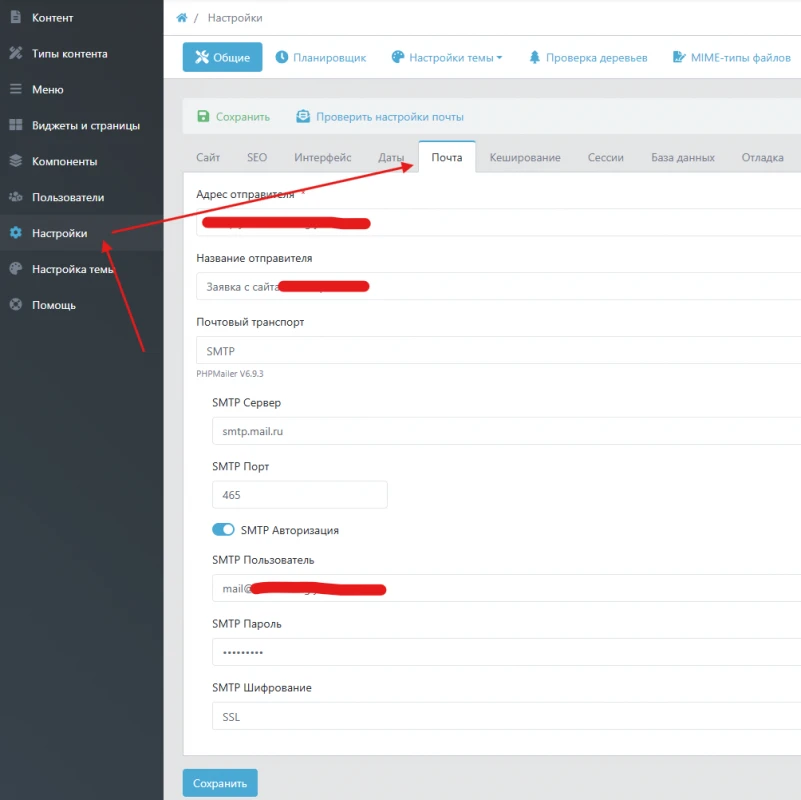Image resolution: width=801 pixels, height=800 pixels.
Task: Toggle SMTP Авторизация switch
Action: click(x=223, y=530)
